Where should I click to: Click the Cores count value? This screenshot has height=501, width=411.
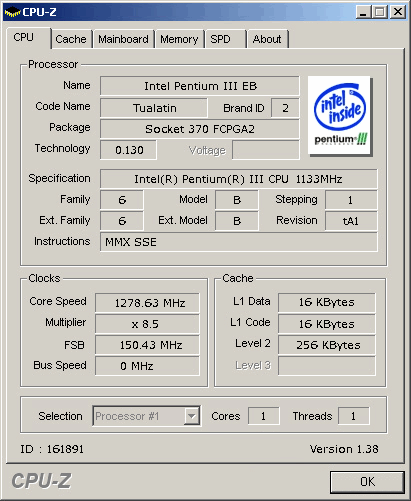[x=263, y=416]
